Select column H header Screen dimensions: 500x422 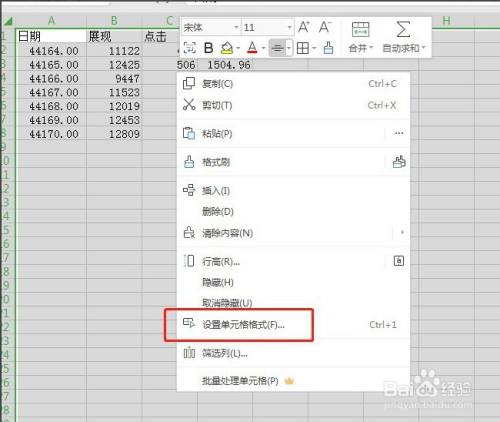[446, 21]
